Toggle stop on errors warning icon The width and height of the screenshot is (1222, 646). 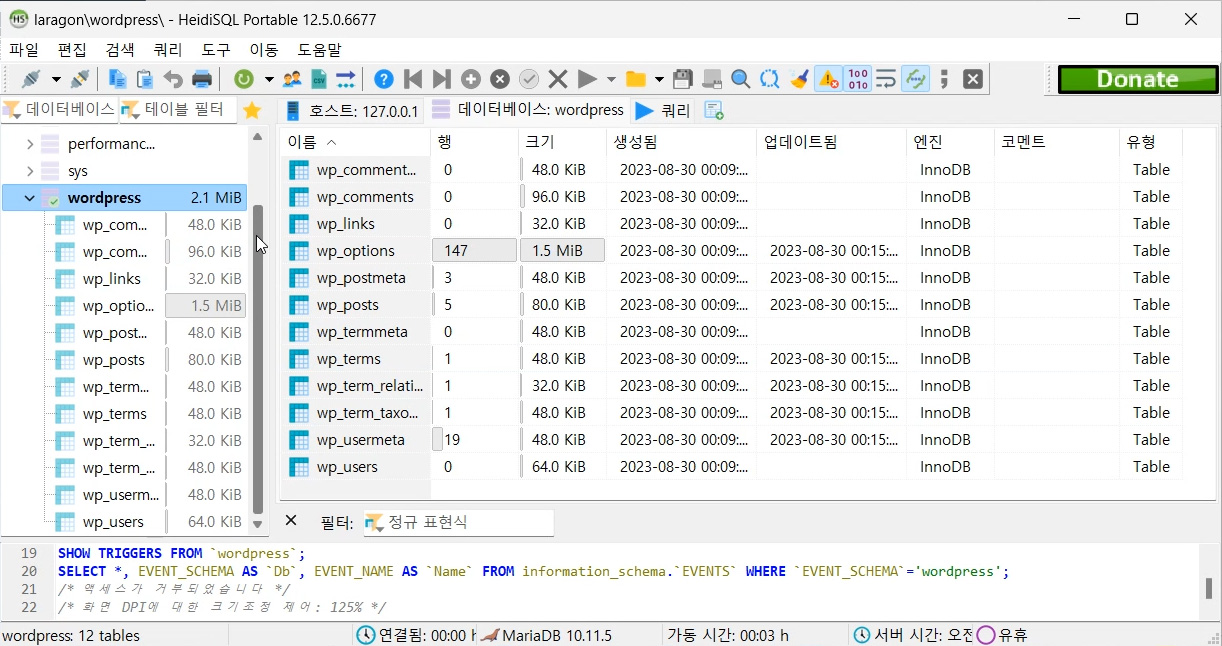pyautogui.click(x=828, y=79)
